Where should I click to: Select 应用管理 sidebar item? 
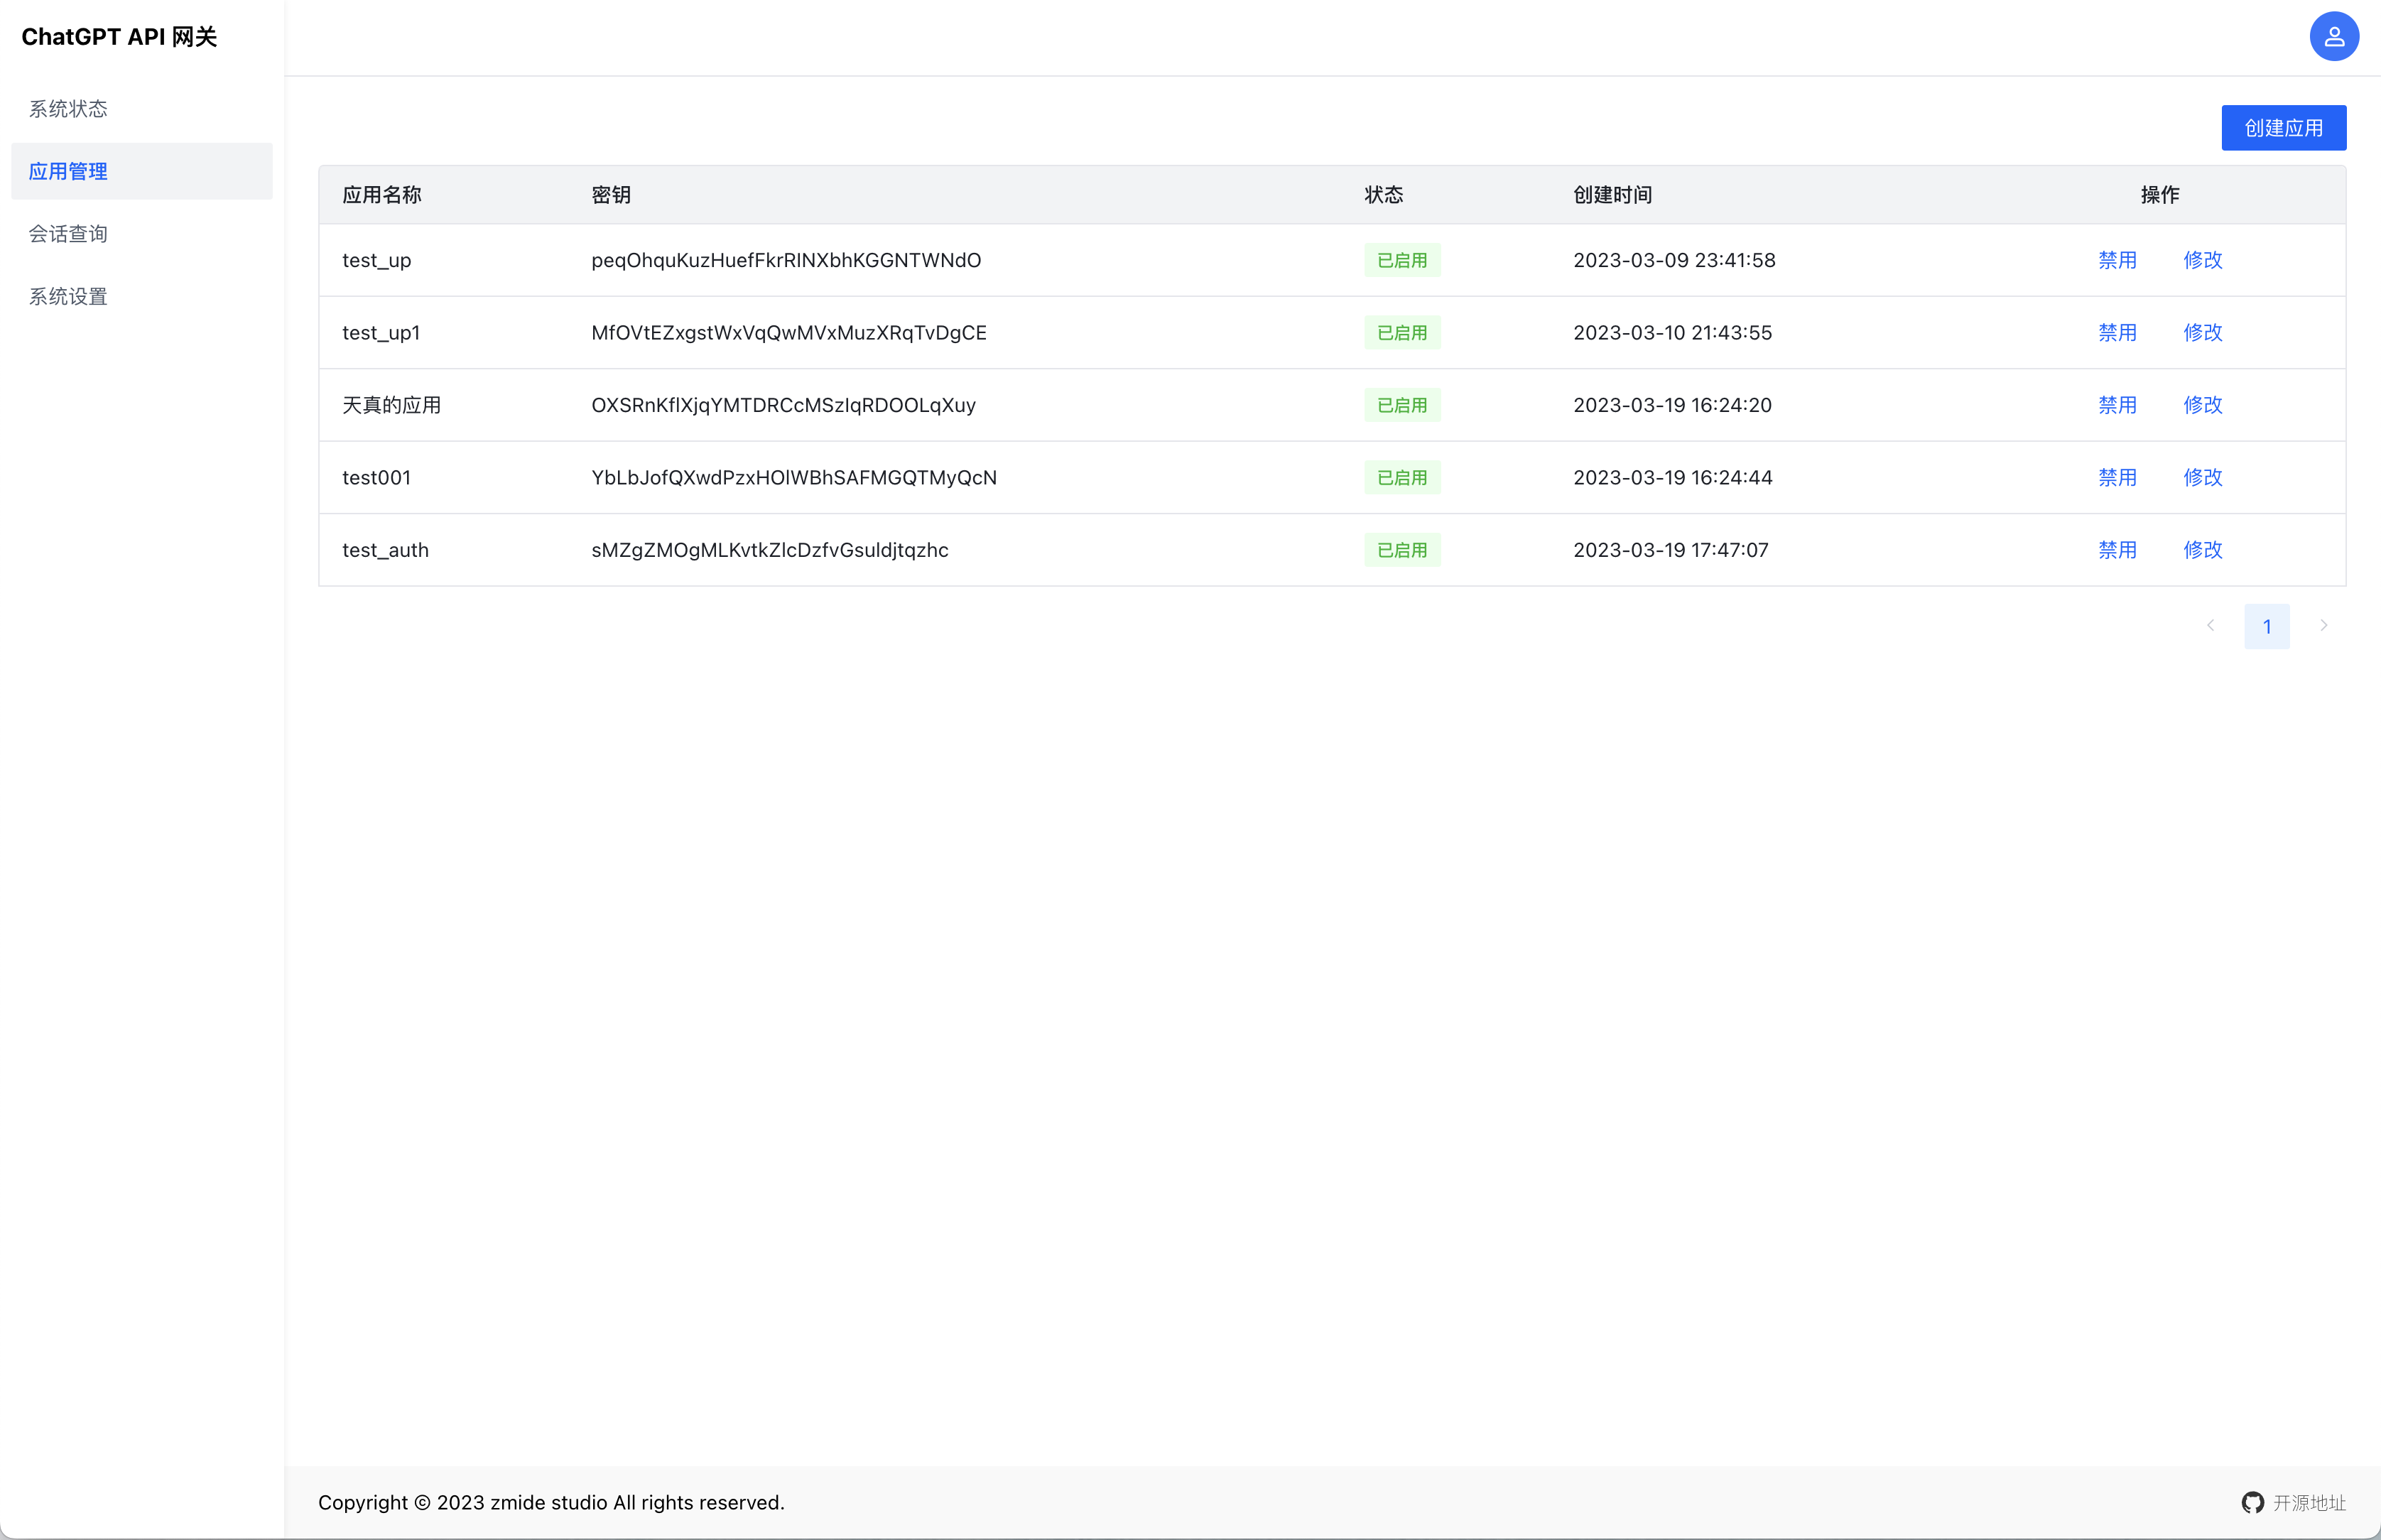point(68,171)
